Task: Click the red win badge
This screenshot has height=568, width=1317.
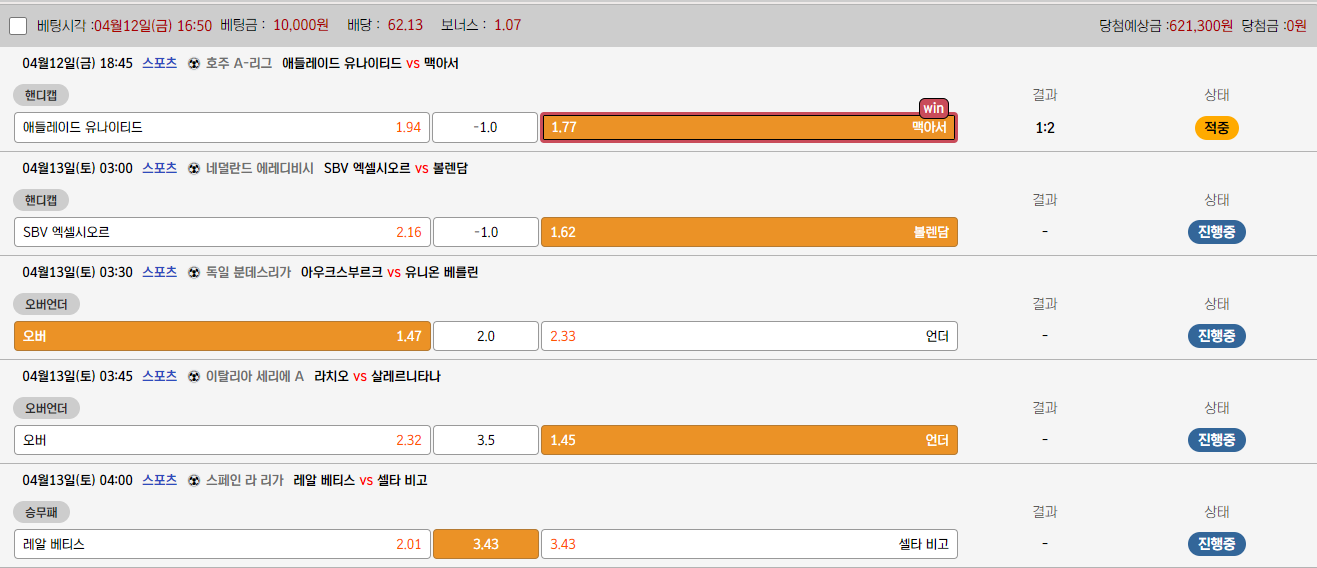Action: [x=933, y=108]
